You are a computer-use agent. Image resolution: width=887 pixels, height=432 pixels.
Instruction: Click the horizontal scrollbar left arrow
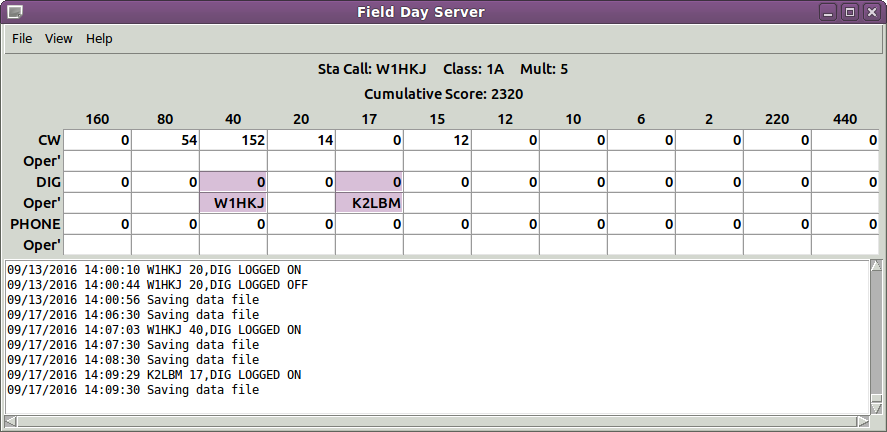pos(10,421)
